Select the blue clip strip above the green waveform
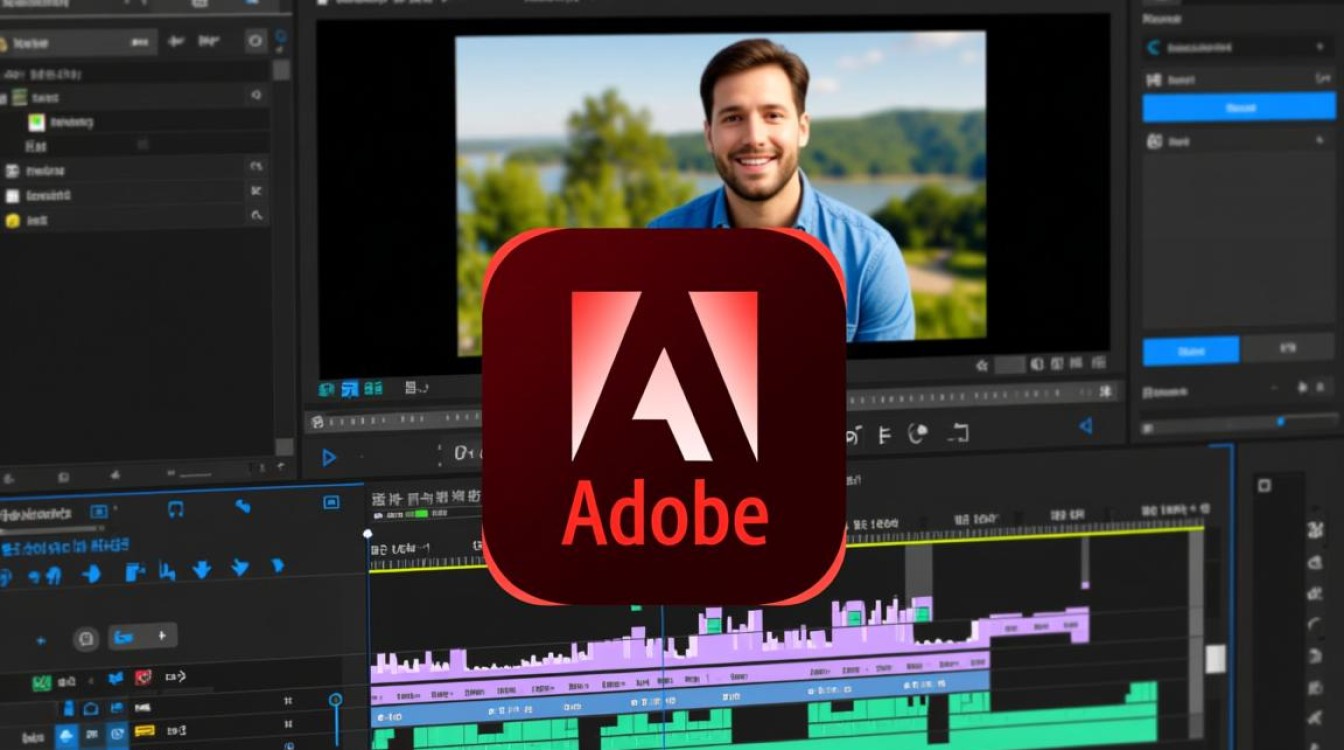This screenshot has width=1344, height=750. [680, 697]
